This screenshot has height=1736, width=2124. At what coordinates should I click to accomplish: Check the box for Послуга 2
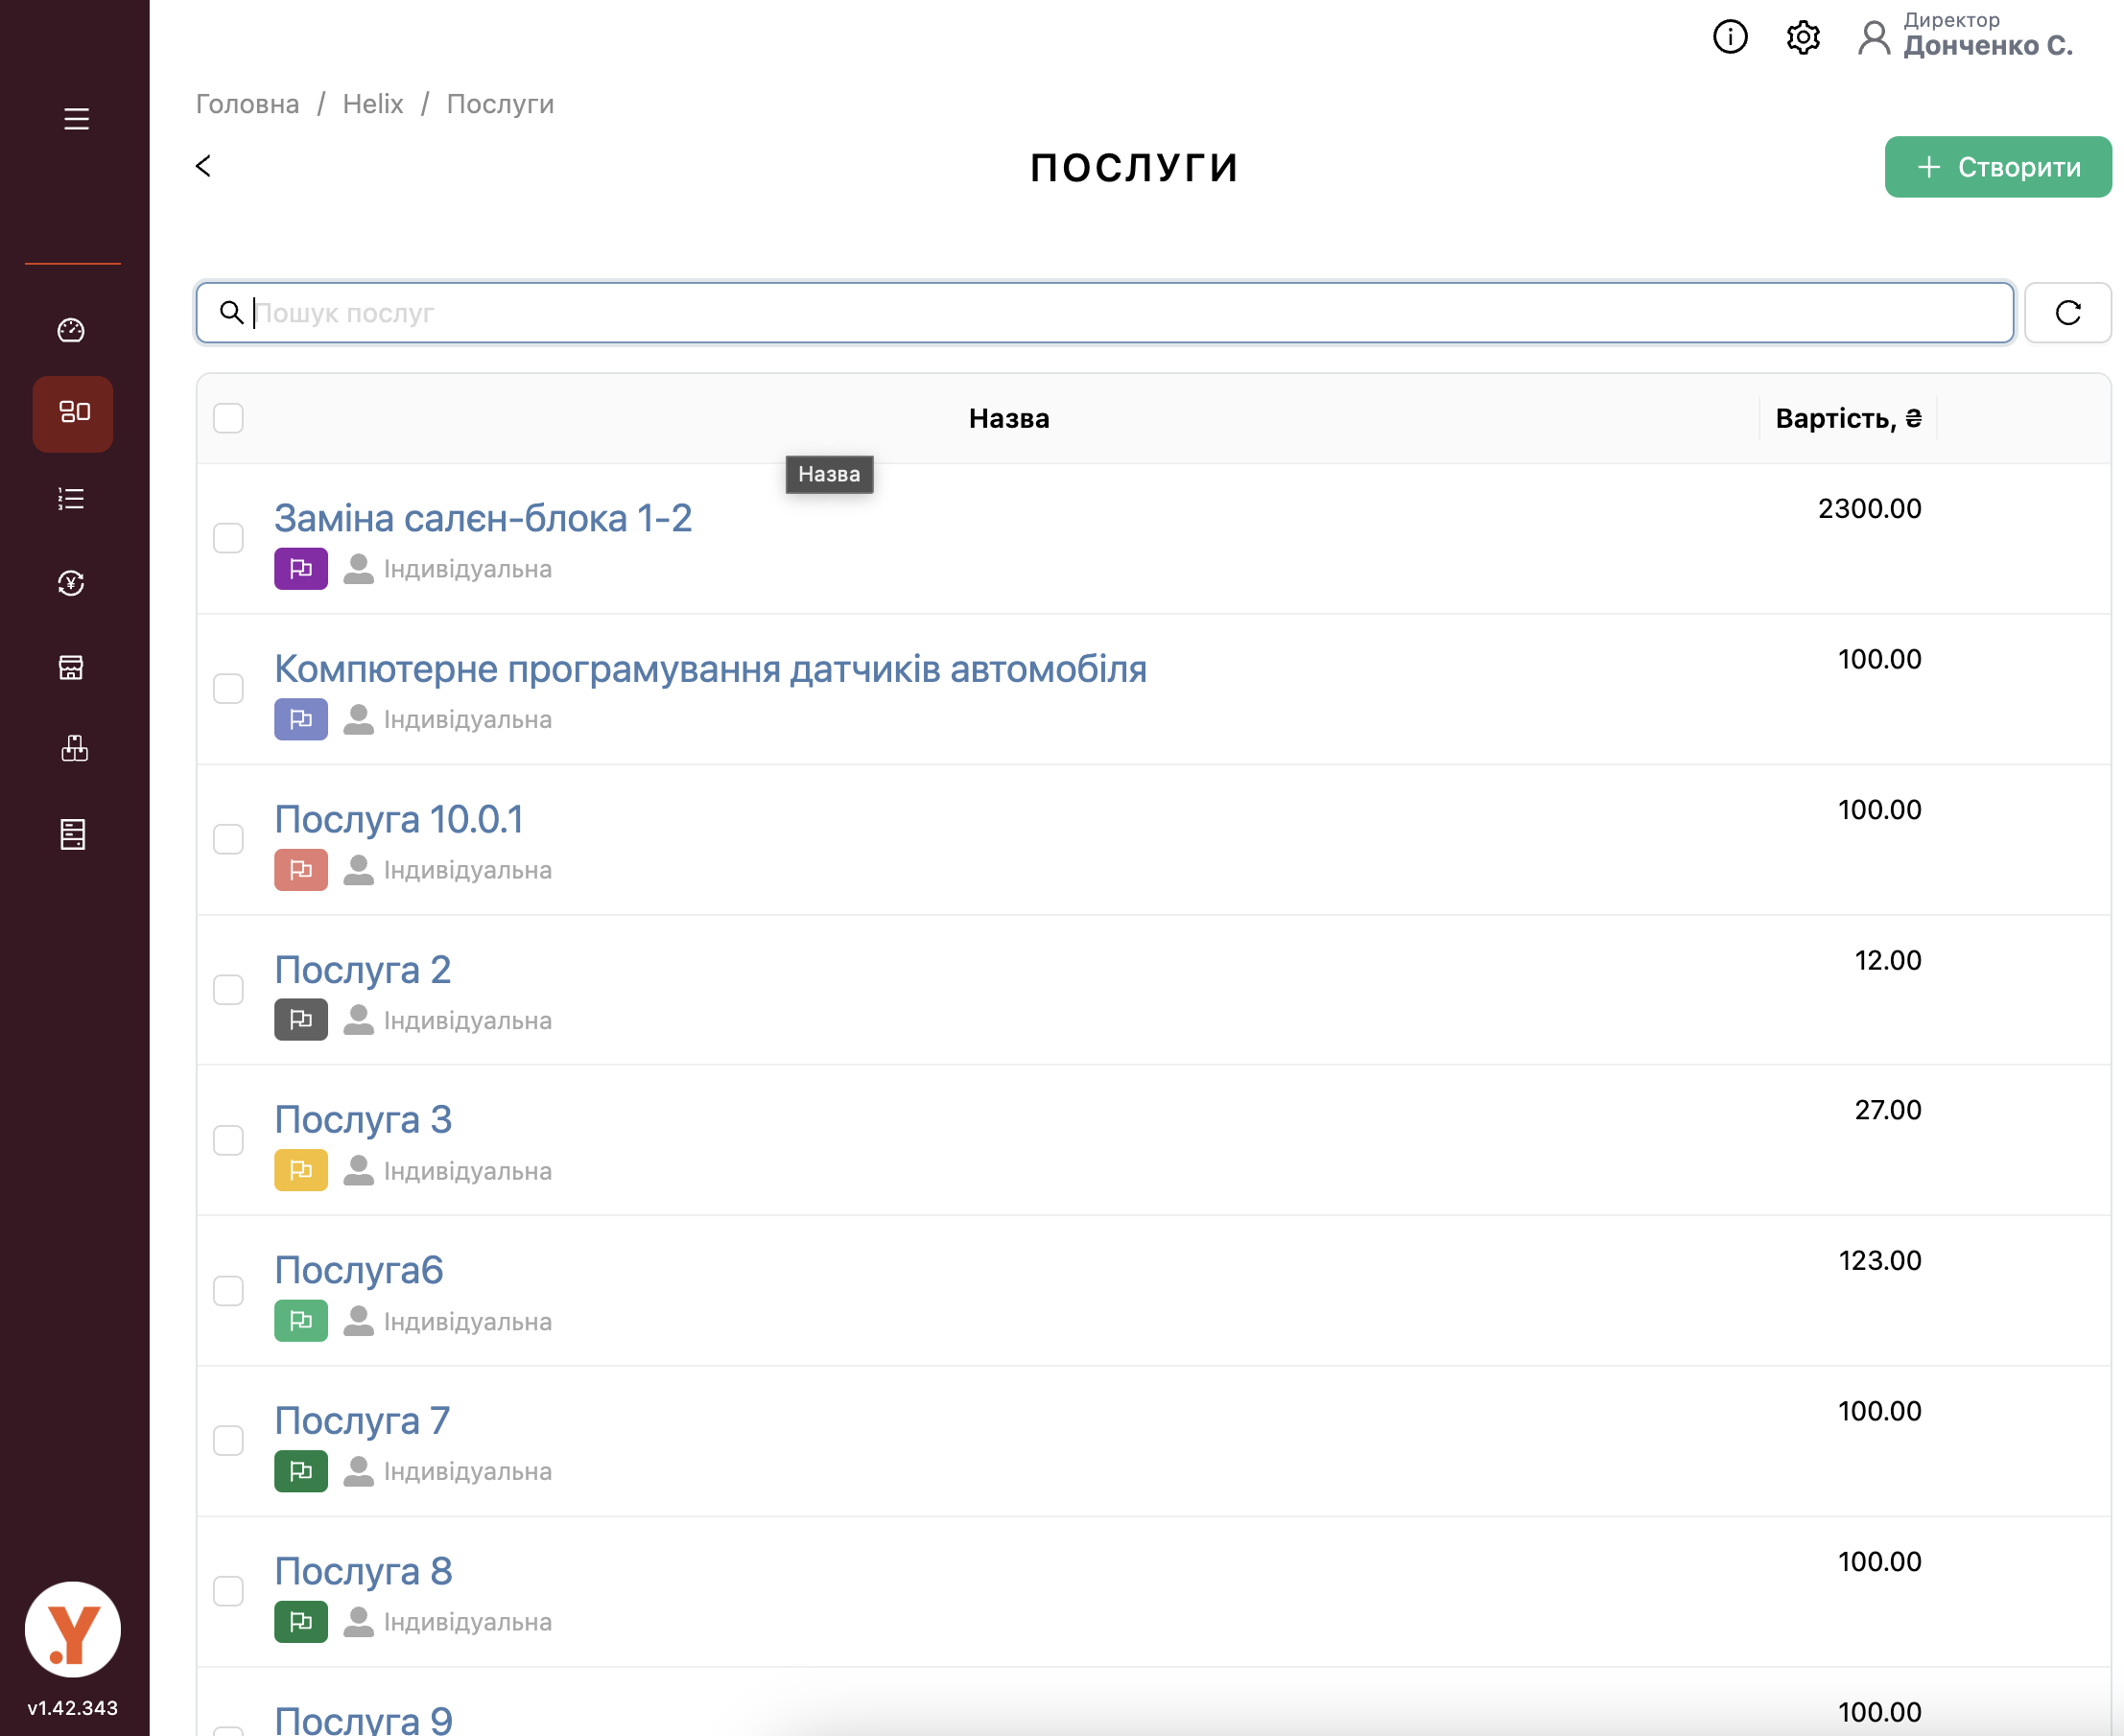(229, 990)
